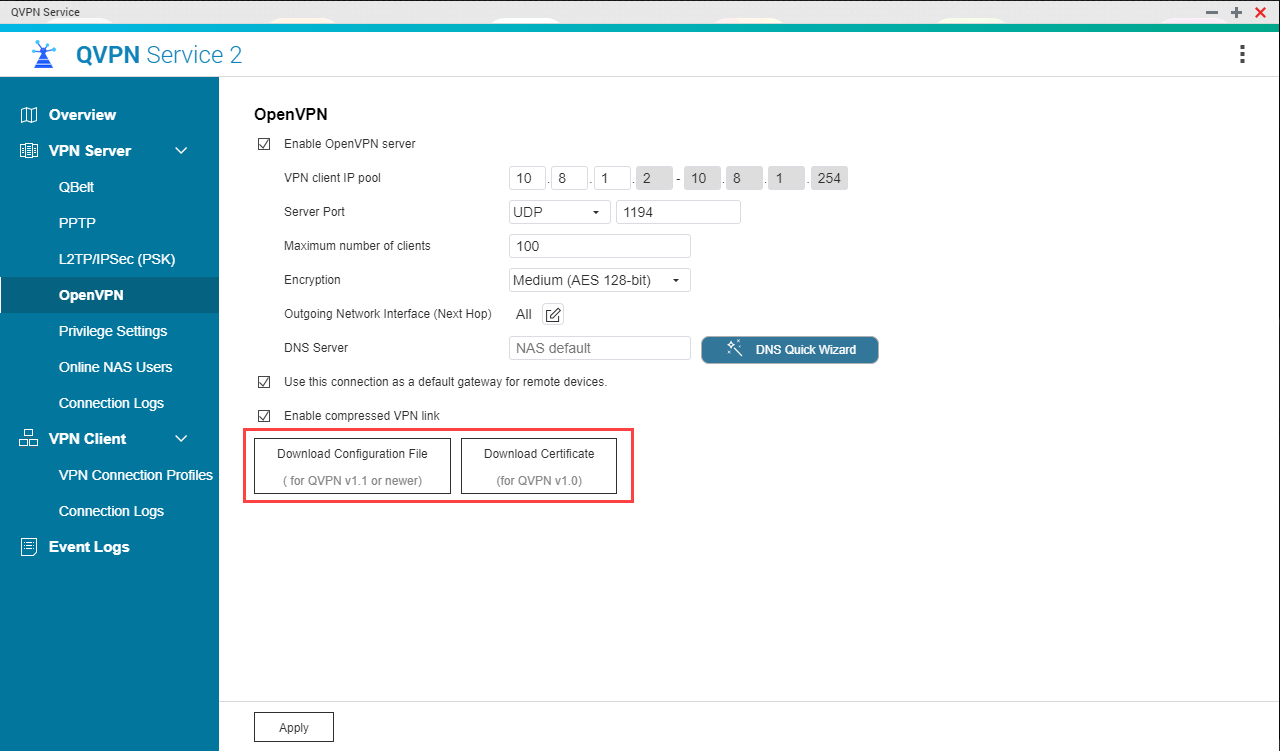The image size is (1280, 751).
Task: Click first octet of VPN client IP pool
Action: (527, 179)
